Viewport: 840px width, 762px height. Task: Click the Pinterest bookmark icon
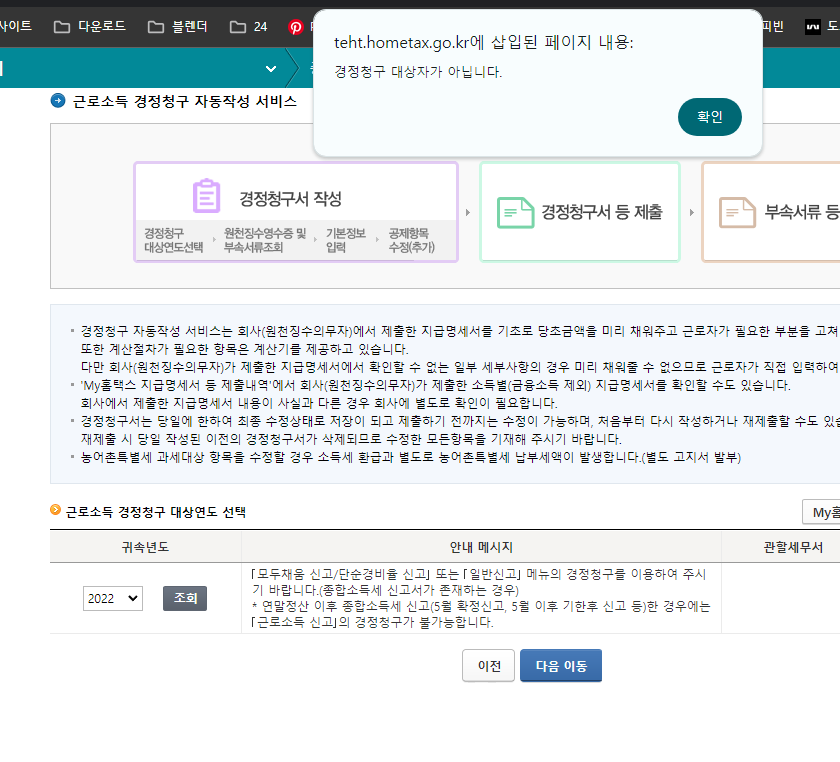[x=296, y=27]
